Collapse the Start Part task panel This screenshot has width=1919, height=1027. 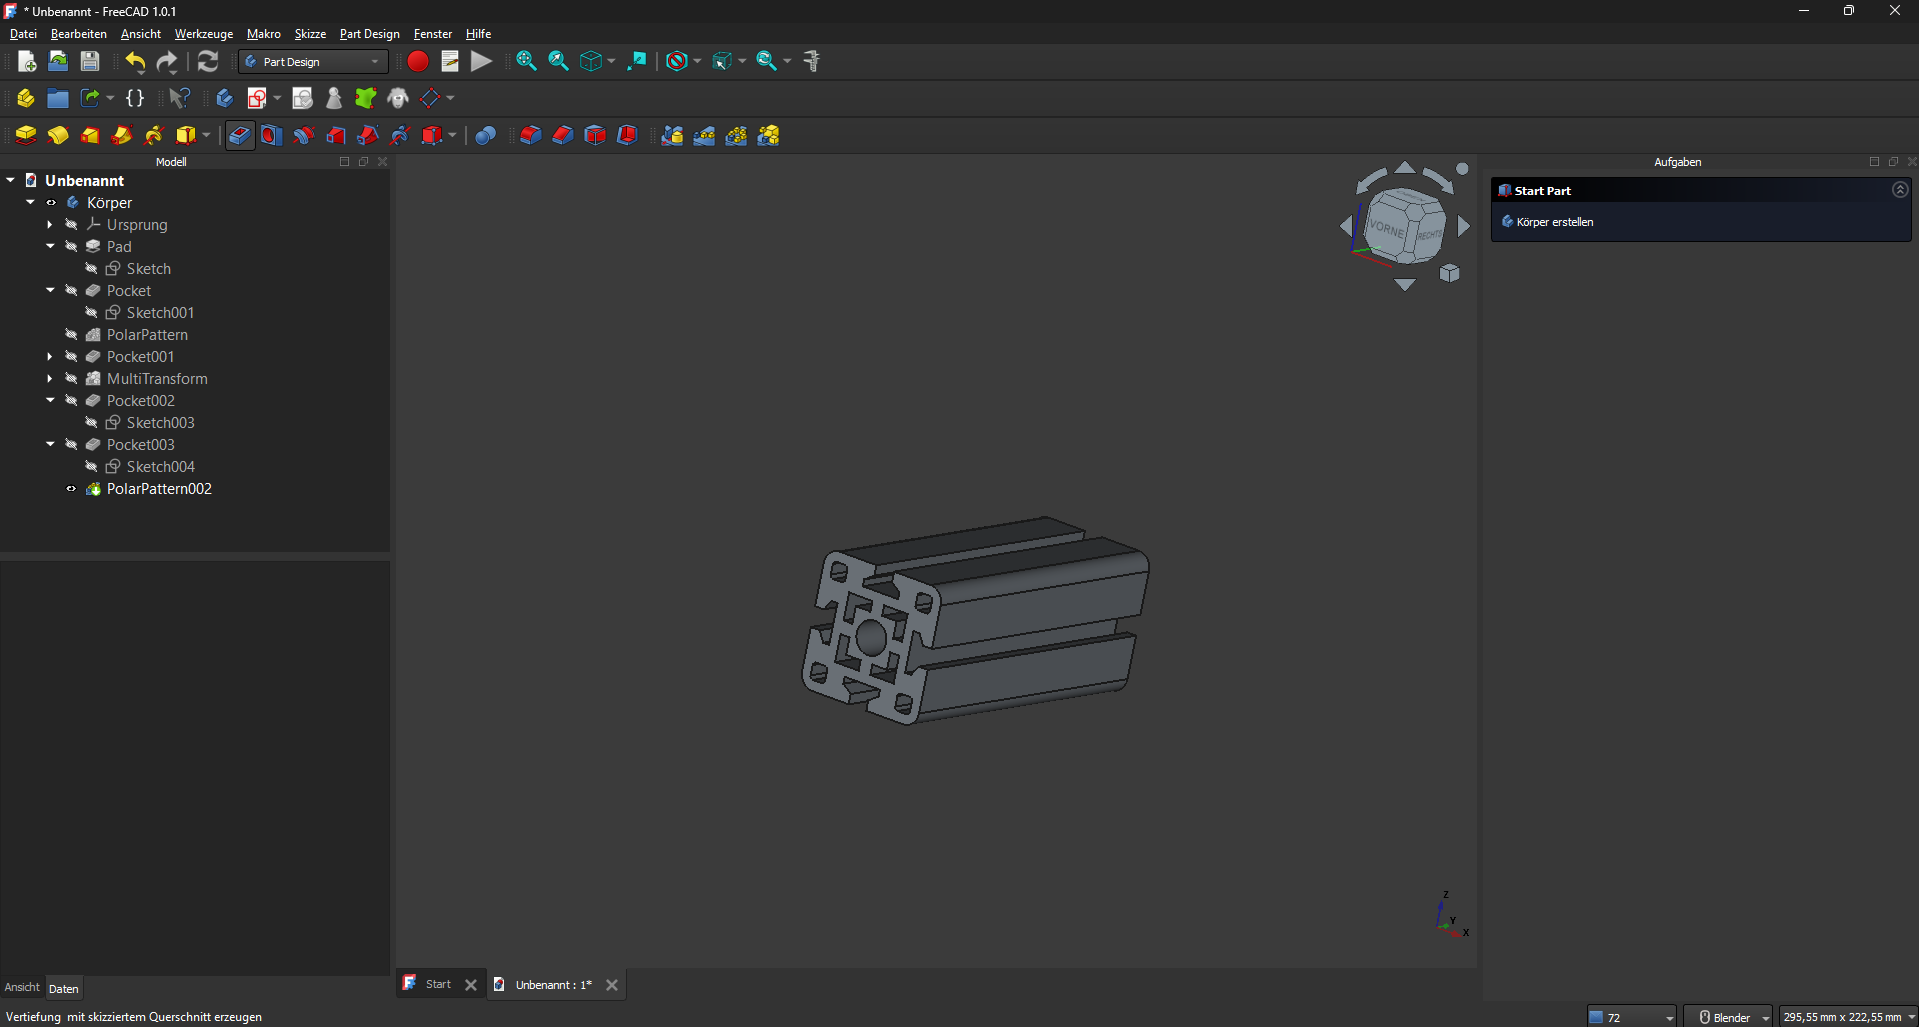[x=1899, y=190]
